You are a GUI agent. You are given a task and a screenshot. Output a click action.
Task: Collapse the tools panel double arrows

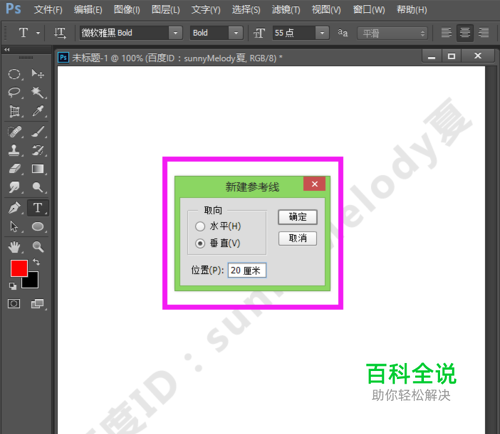point(7,49)
